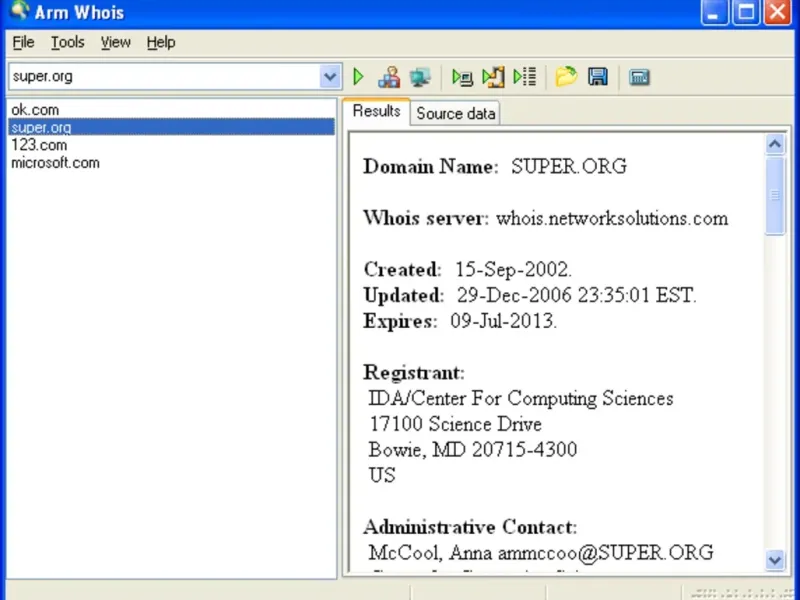Click the Bowie, MD 20715-4300 line
800x600 pixels.
(x=472, y=449)
